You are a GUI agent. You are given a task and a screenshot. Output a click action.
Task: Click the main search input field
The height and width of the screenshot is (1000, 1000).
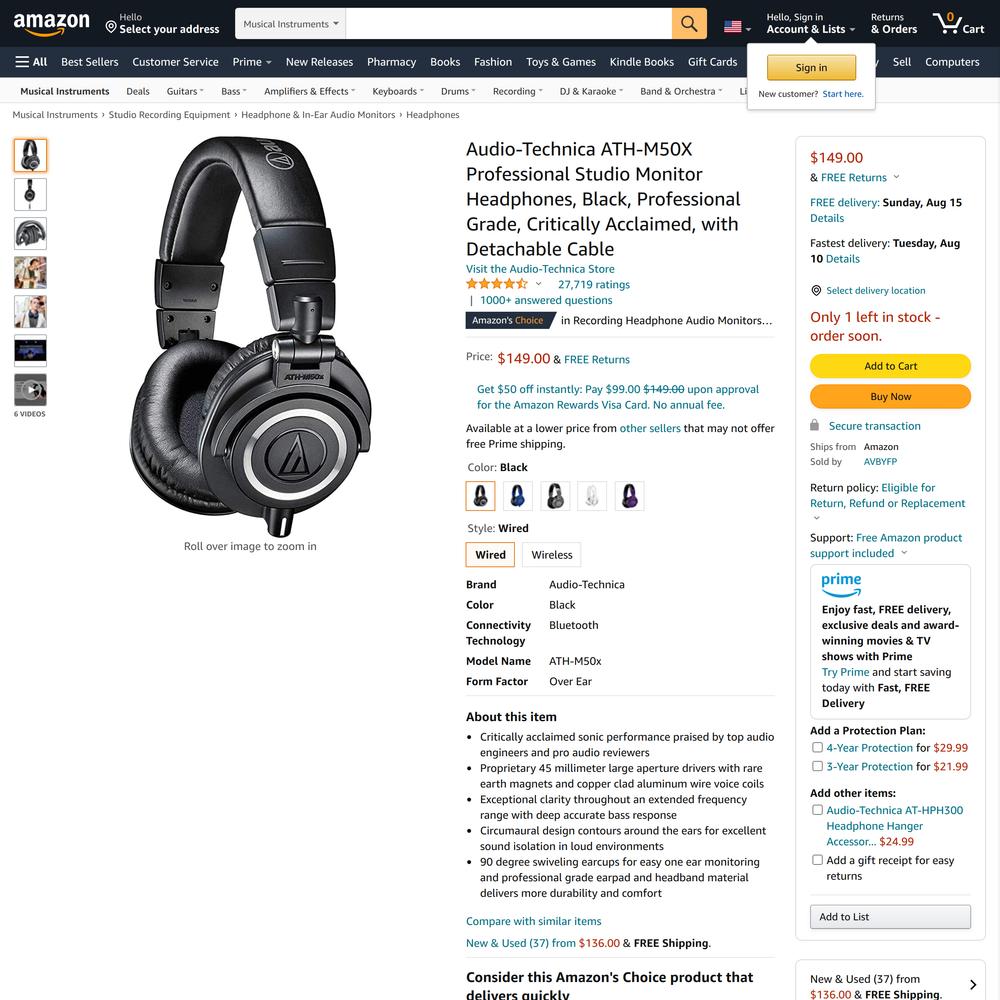[x=508, y=24]
